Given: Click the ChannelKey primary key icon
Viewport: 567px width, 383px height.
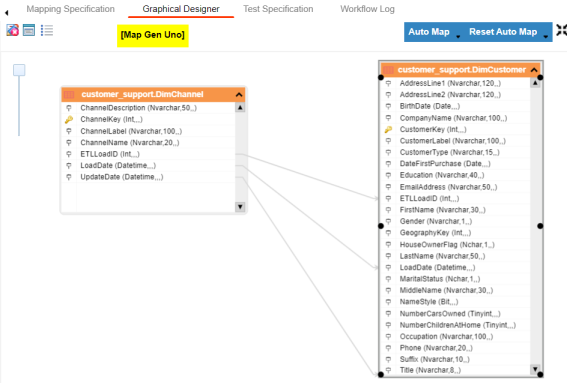Looking at the screenshot, I should tap(69, 119).
